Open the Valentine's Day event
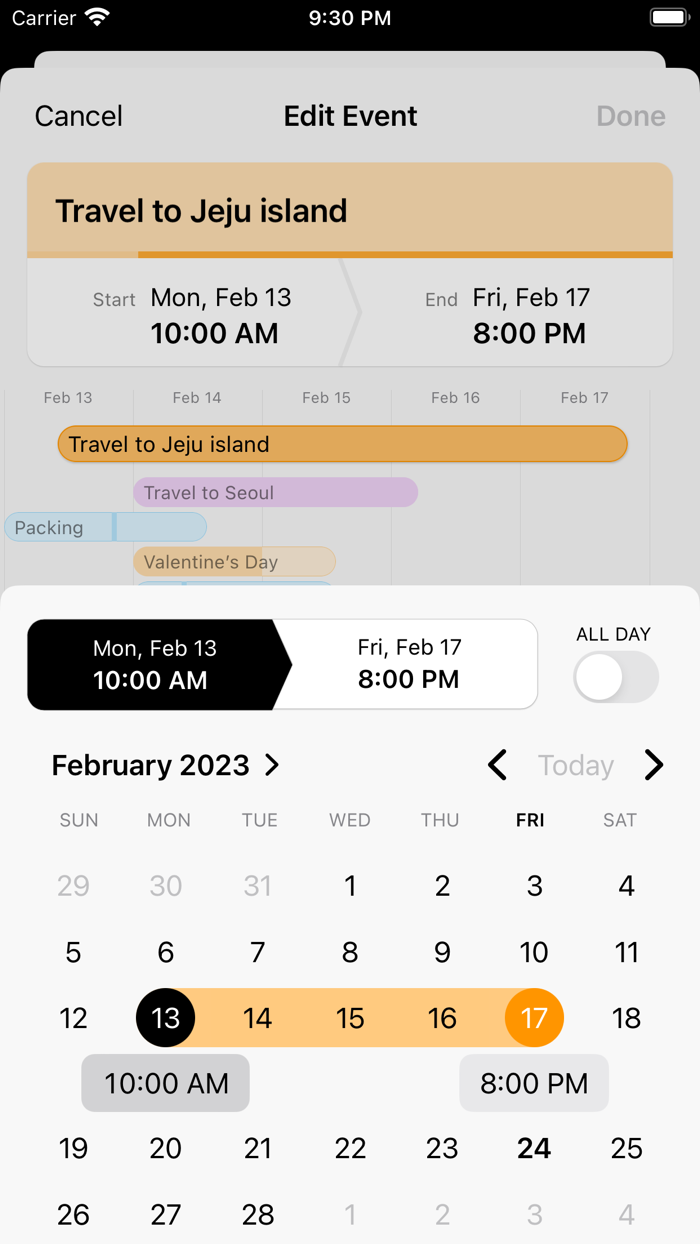The image size is (700, 1244). click(x=234, y=562)
